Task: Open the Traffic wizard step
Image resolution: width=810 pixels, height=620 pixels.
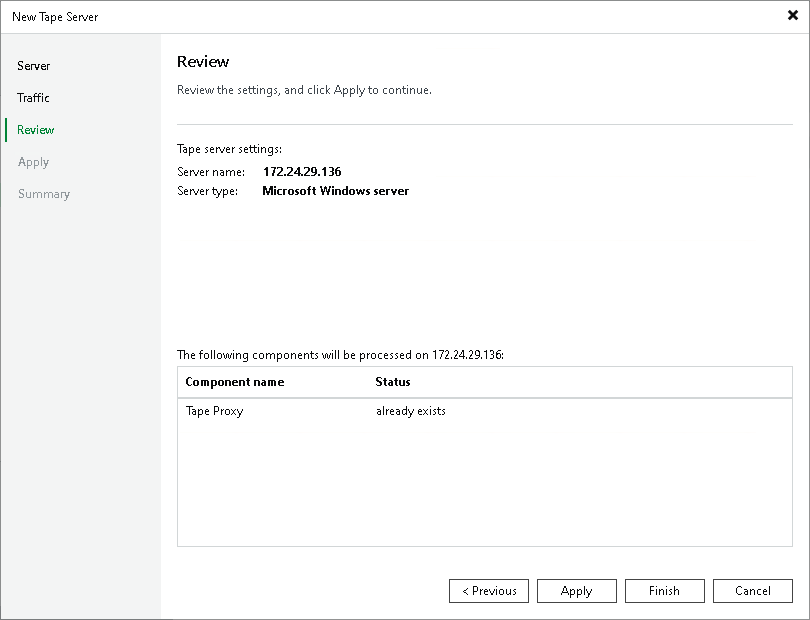Action: (x=33, y=98)
